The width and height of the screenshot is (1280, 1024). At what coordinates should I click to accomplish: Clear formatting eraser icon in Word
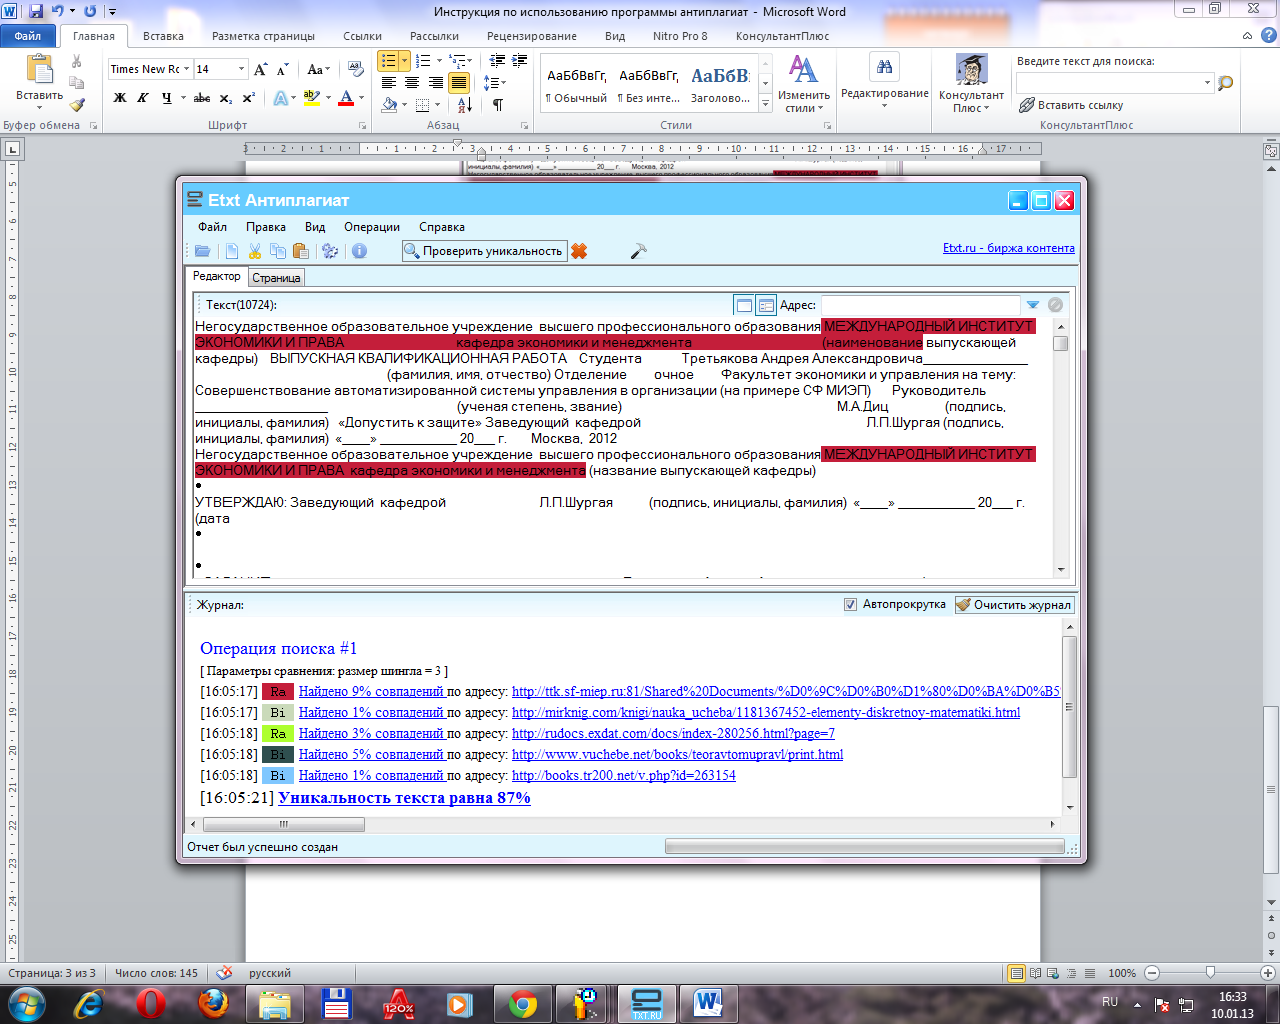355,69
